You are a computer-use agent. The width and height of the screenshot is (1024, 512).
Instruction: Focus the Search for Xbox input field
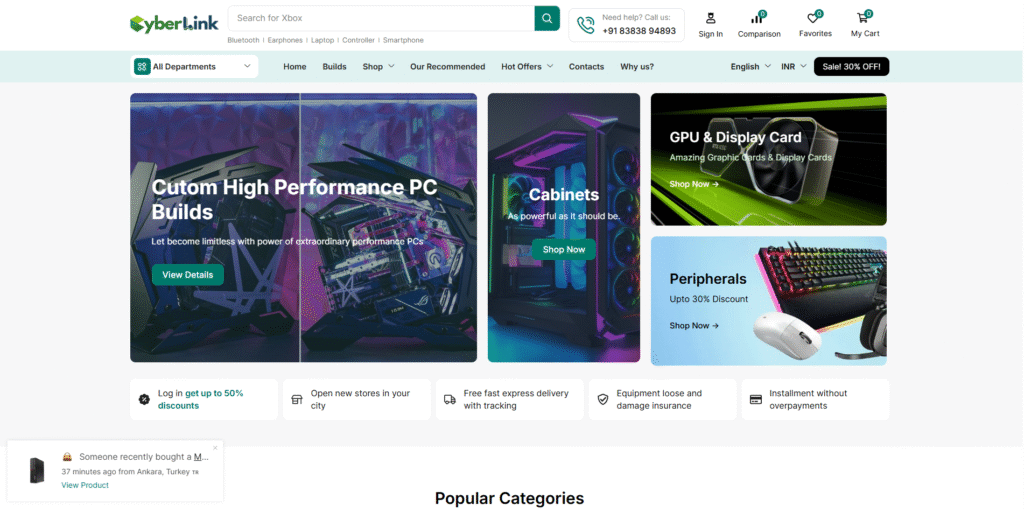click(380, 18)
